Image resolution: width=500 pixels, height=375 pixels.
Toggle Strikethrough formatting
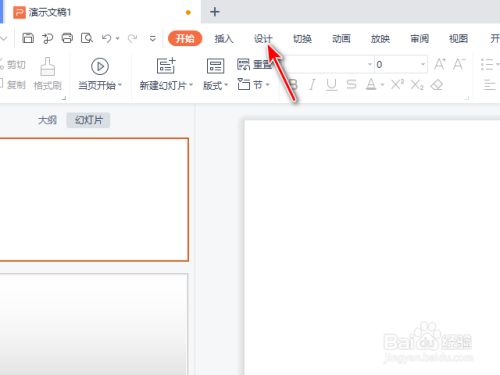click(351, 85)
